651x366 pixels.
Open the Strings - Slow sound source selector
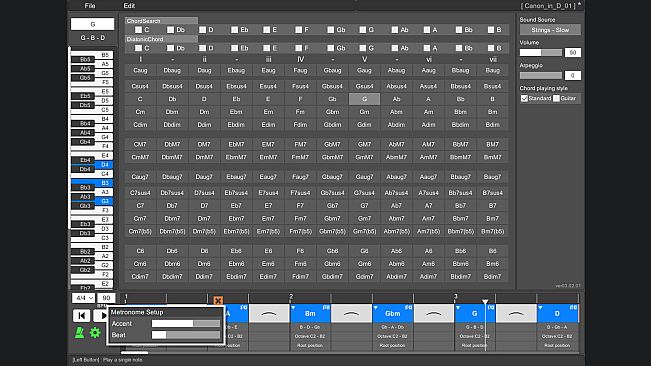click(x=550, y=30)
